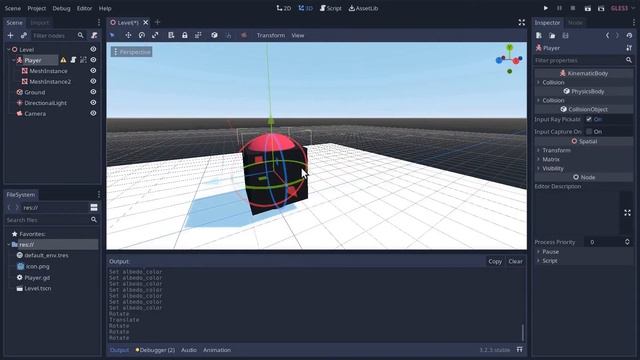Image resolution: width=640 pixels, height=360 pixels.
Task: Create a new resource in Inspector
Action: [x=539, y=36]
